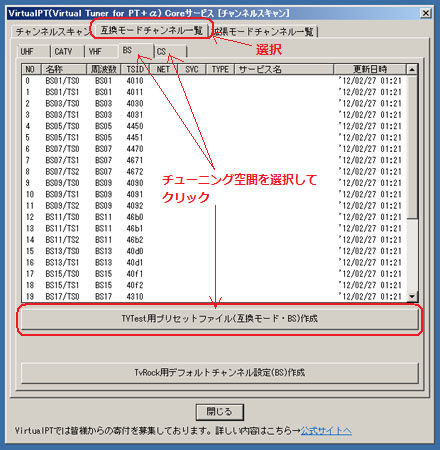Click TSID value 4672

click(x=135, y=171)
